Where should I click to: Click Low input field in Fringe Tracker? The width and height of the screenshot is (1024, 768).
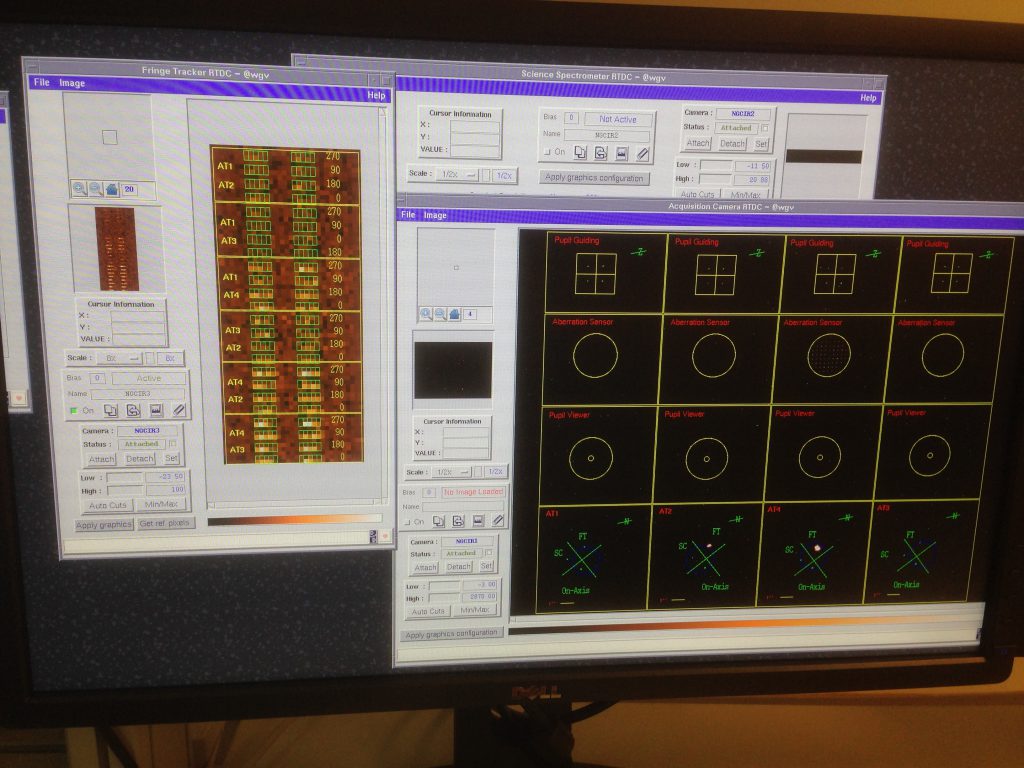point(125,477)
